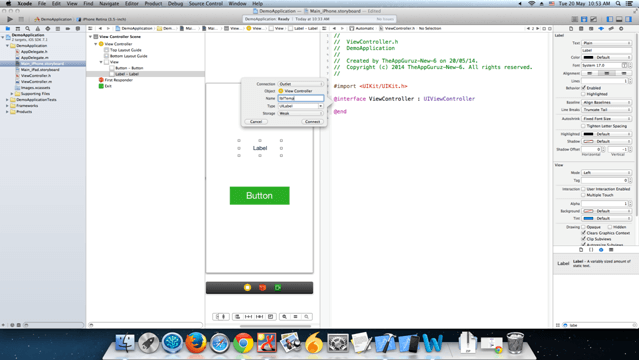Click the First Responder dock icon

click(x=262, y=288)
